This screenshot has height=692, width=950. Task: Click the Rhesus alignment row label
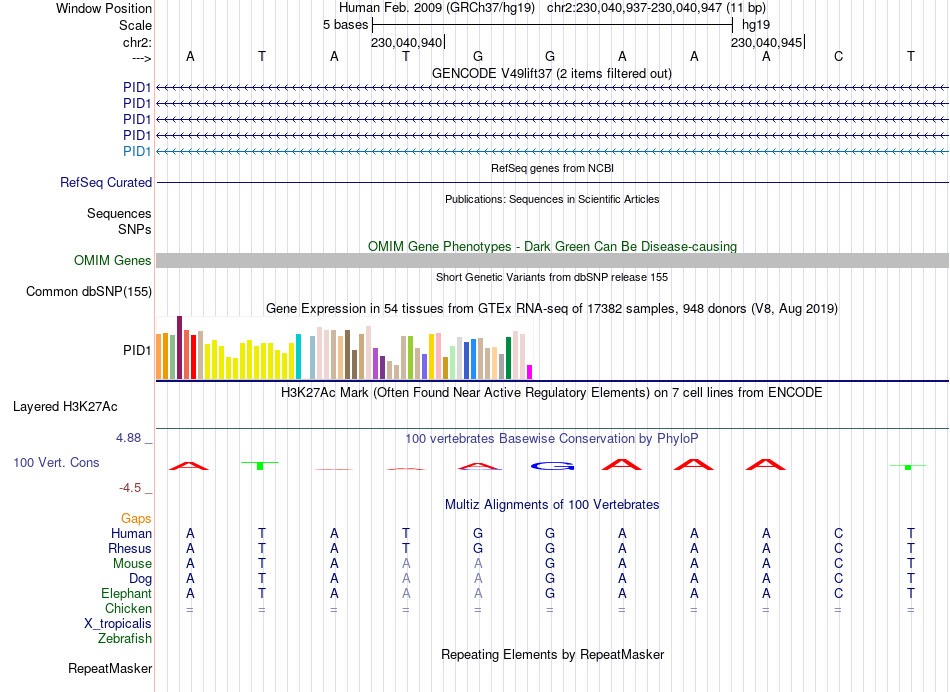[130, 548]
